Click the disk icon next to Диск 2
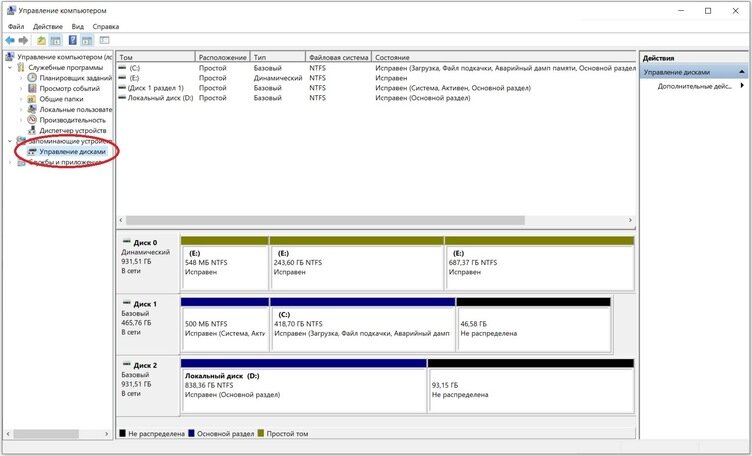Screen dimensions: 752x456 point(127,365)
